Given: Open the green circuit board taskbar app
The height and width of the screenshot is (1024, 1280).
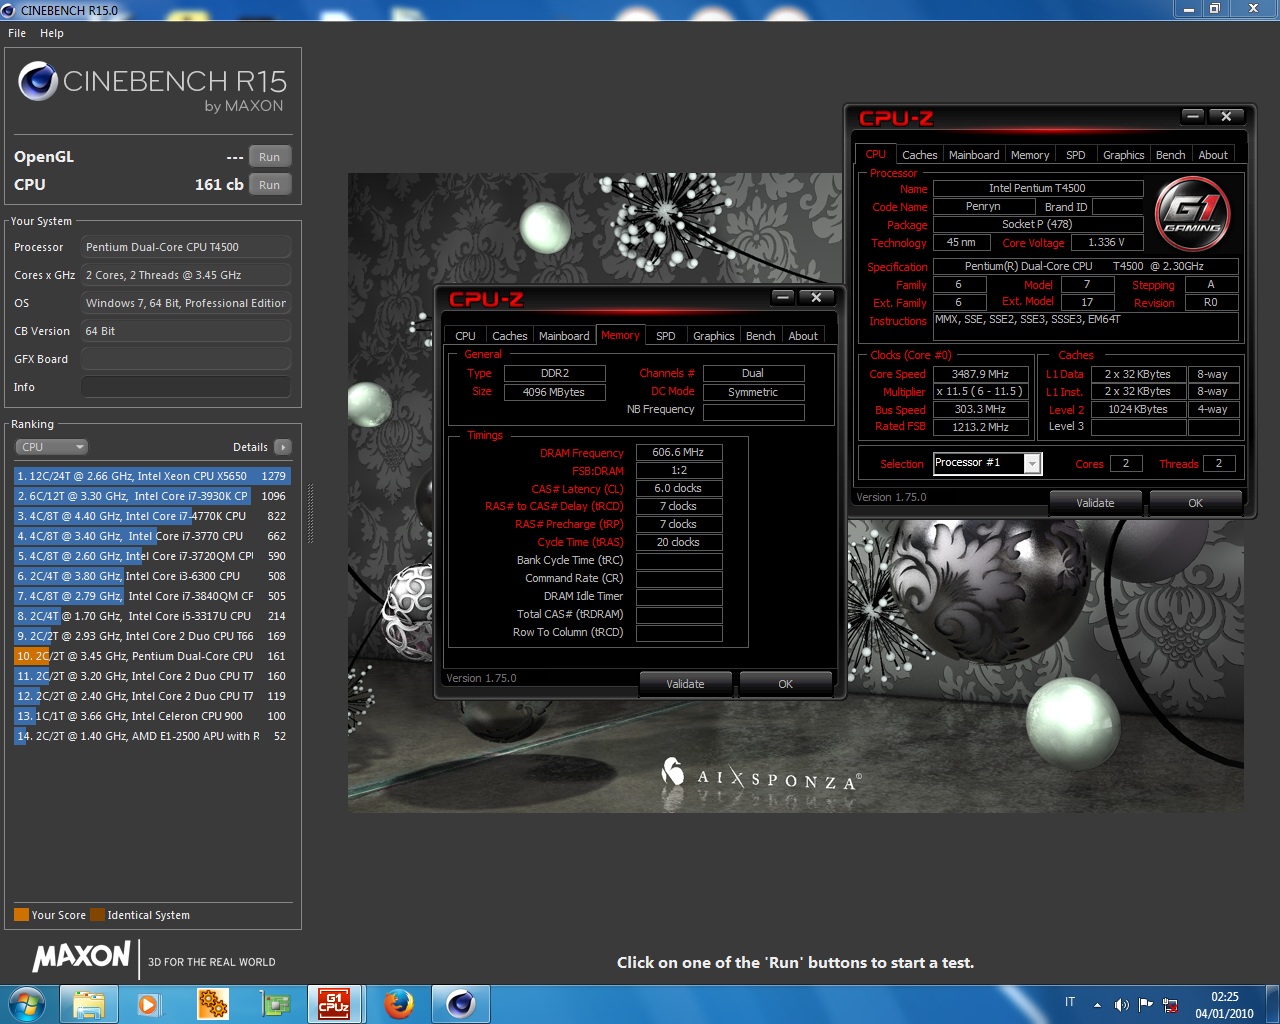Looking at the screenshot, I should click(274, 1003).
